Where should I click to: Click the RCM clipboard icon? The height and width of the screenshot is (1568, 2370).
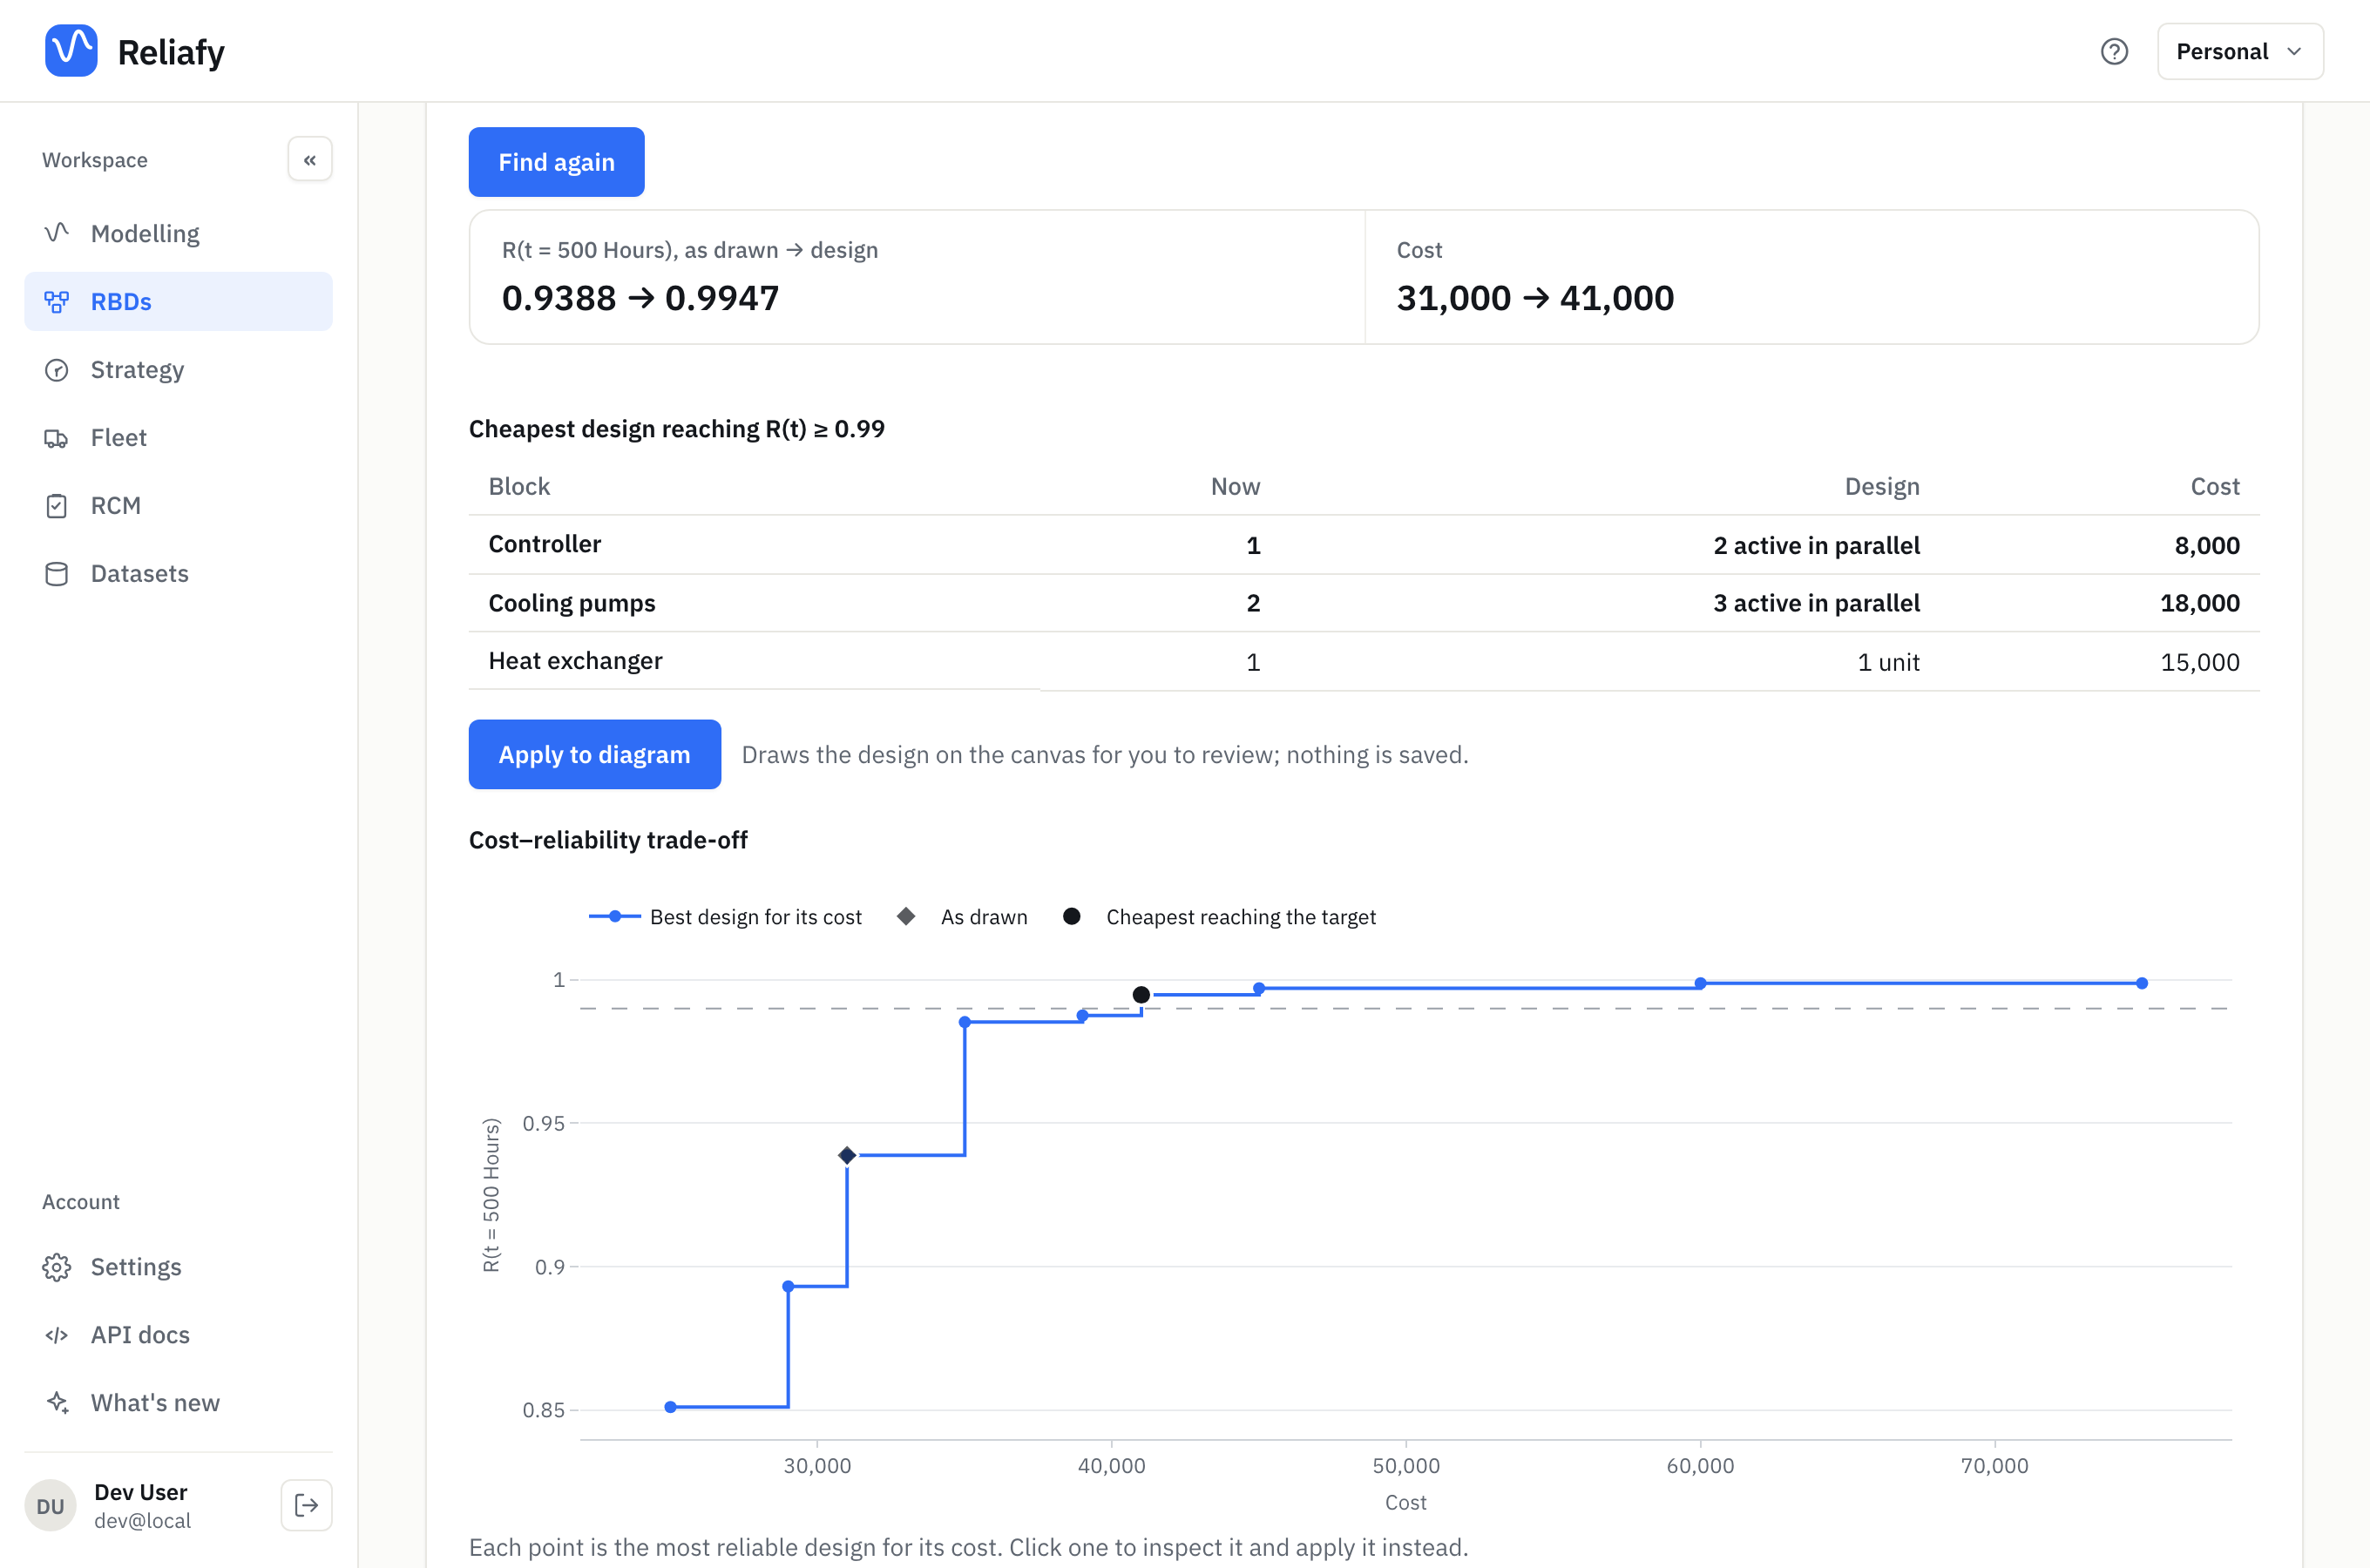click(57, 505)
